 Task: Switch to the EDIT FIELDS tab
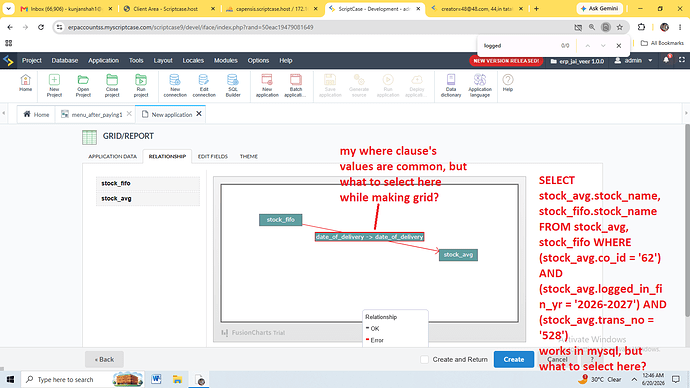213,156
